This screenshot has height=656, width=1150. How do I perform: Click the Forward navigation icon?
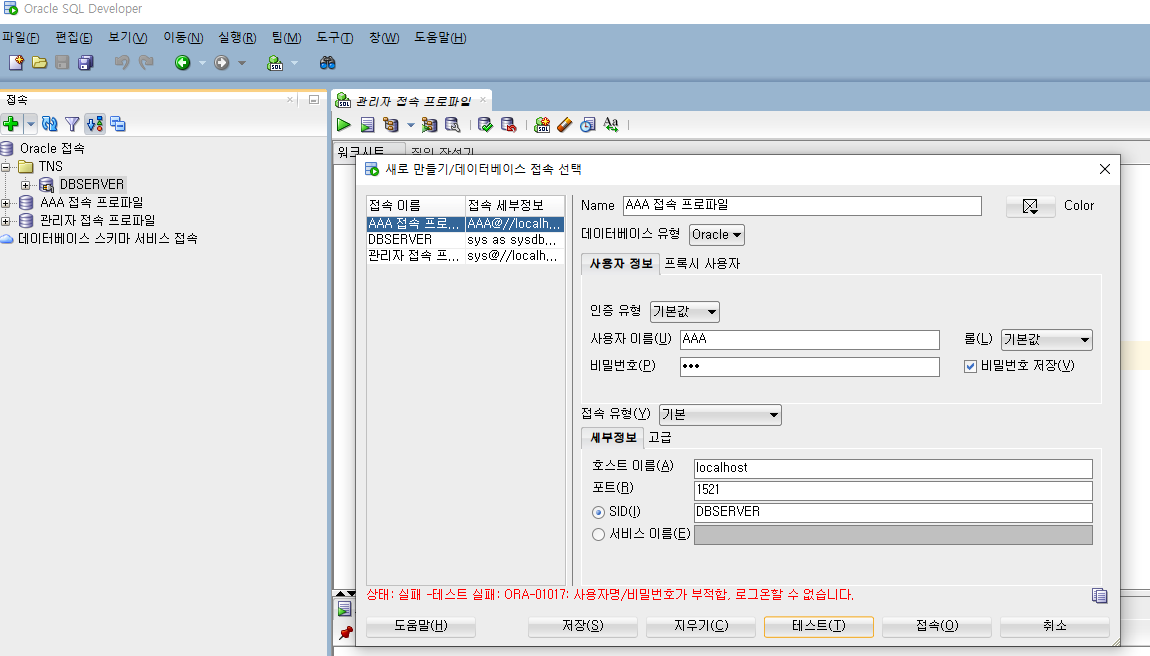pos(221,63)
